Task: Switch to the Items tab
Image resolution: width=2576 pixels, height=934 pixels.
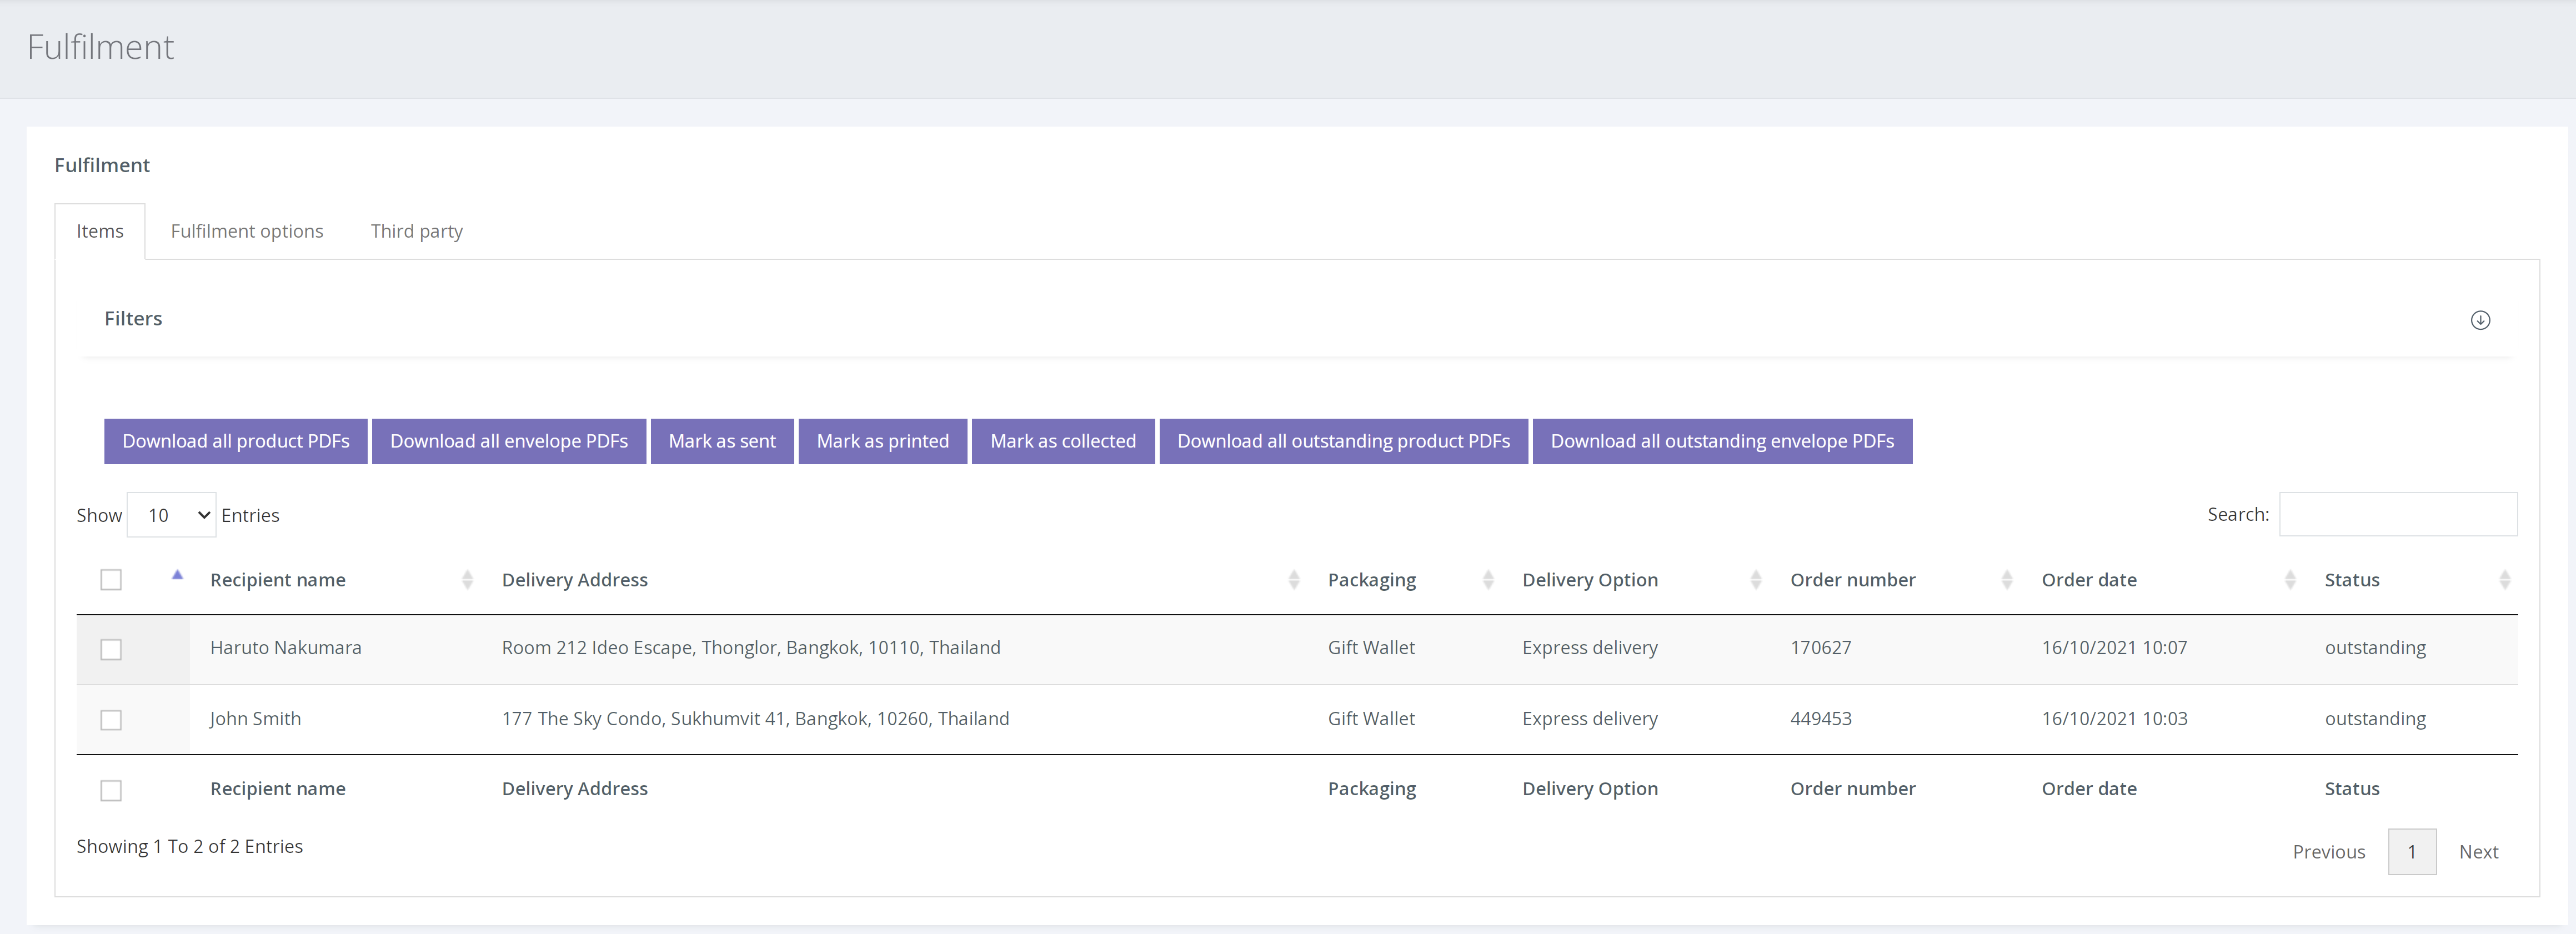Action: click(100, 231)
